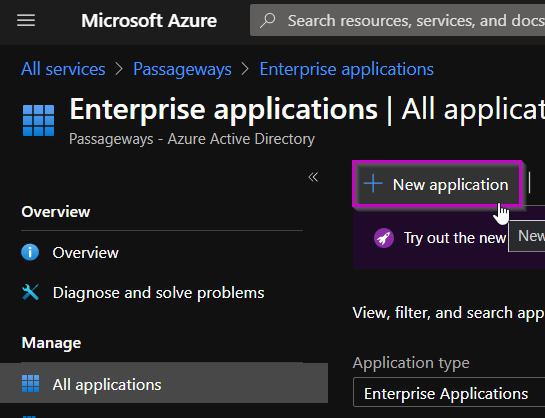Viewport: 545px width, 418px height.
Task: Click the purple rocket preview icon
Action: (x=384, y=238)
